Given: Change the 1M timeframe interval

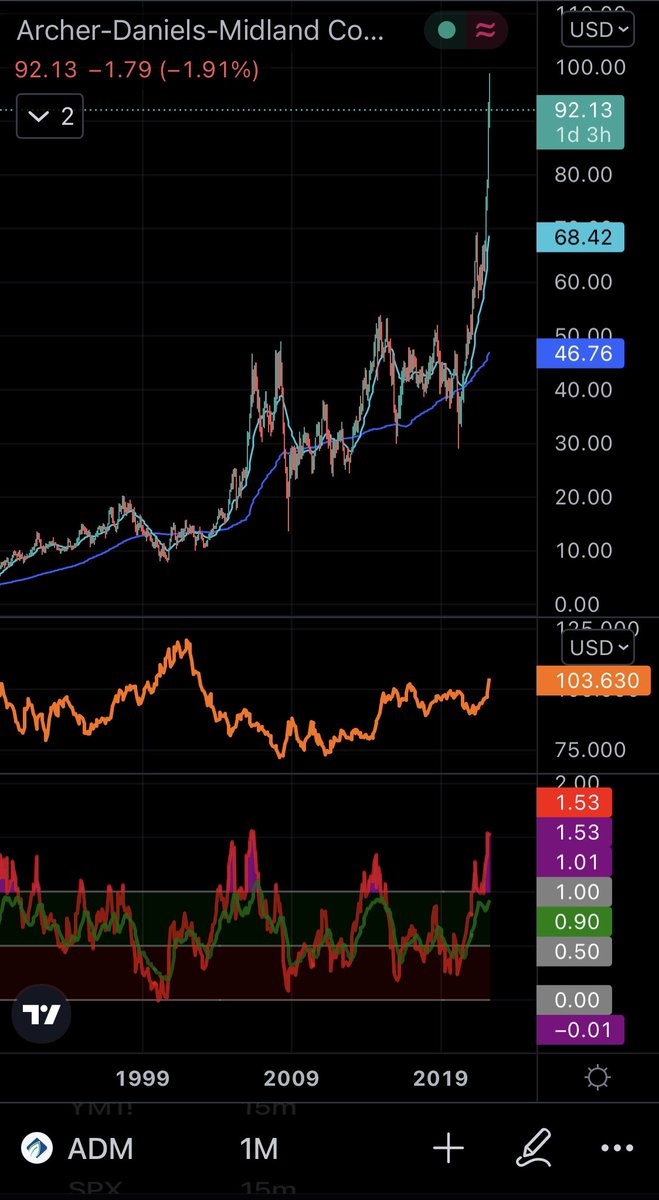Looking at the screenshot, I should (259, 1149).
